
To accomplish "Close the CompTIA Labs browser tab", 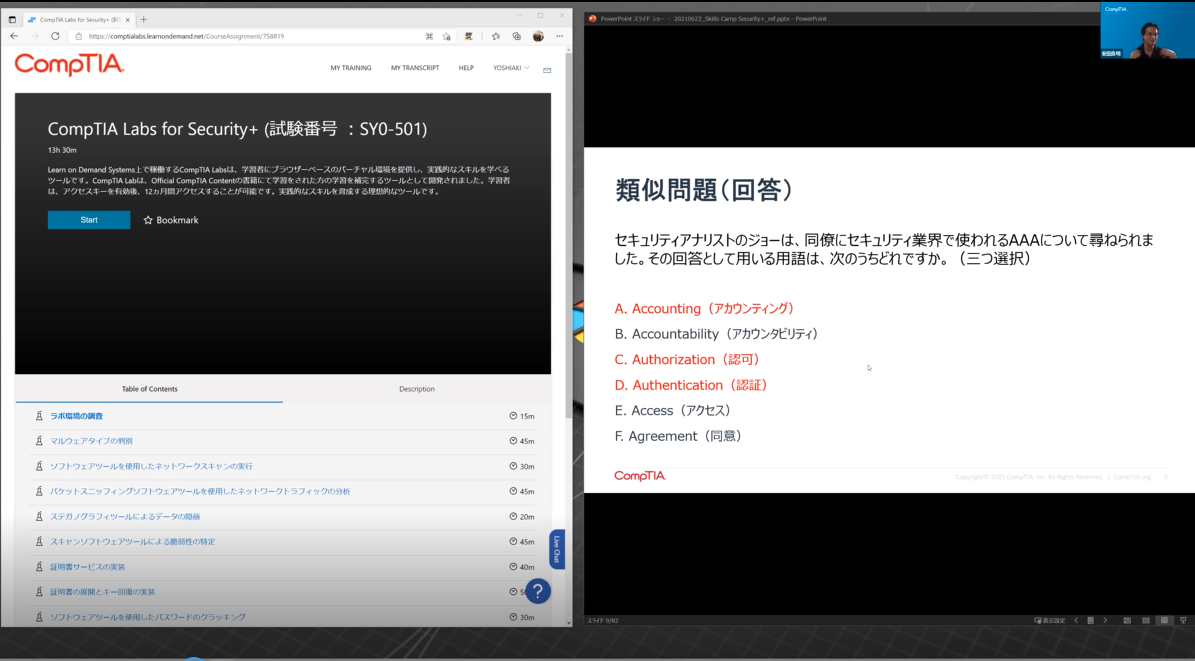I will coord(127,19).
